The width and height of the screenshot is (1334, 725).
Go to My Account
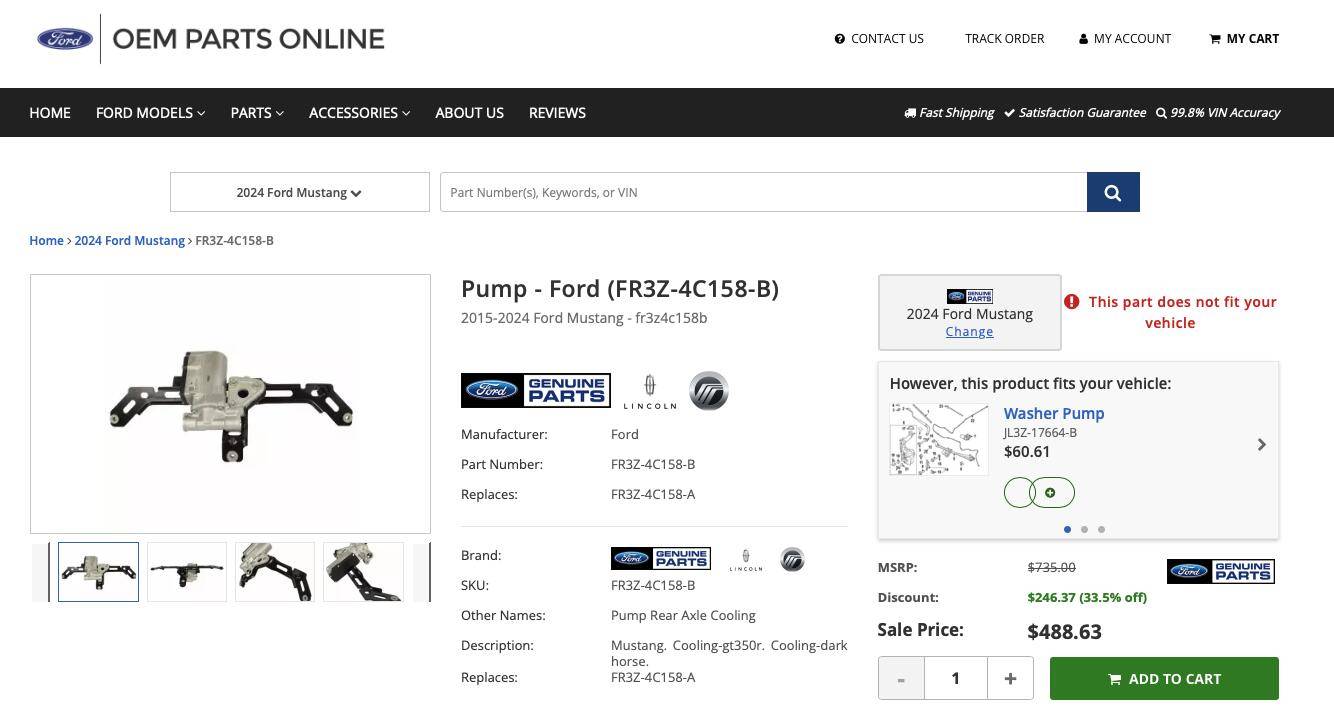point(1125,39)
